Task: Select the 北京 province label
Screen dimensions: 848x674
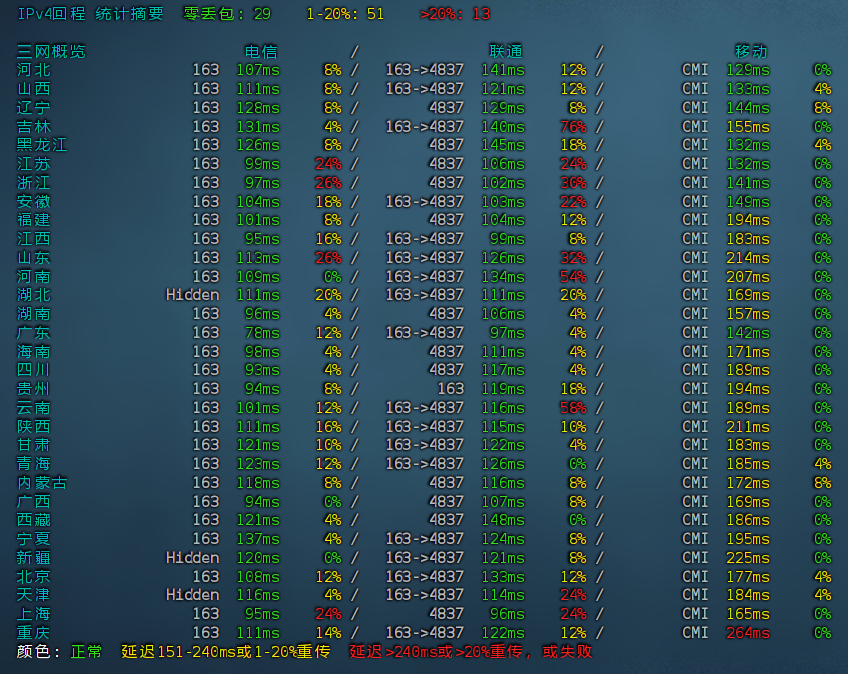Action: click(x=34, y=577)
